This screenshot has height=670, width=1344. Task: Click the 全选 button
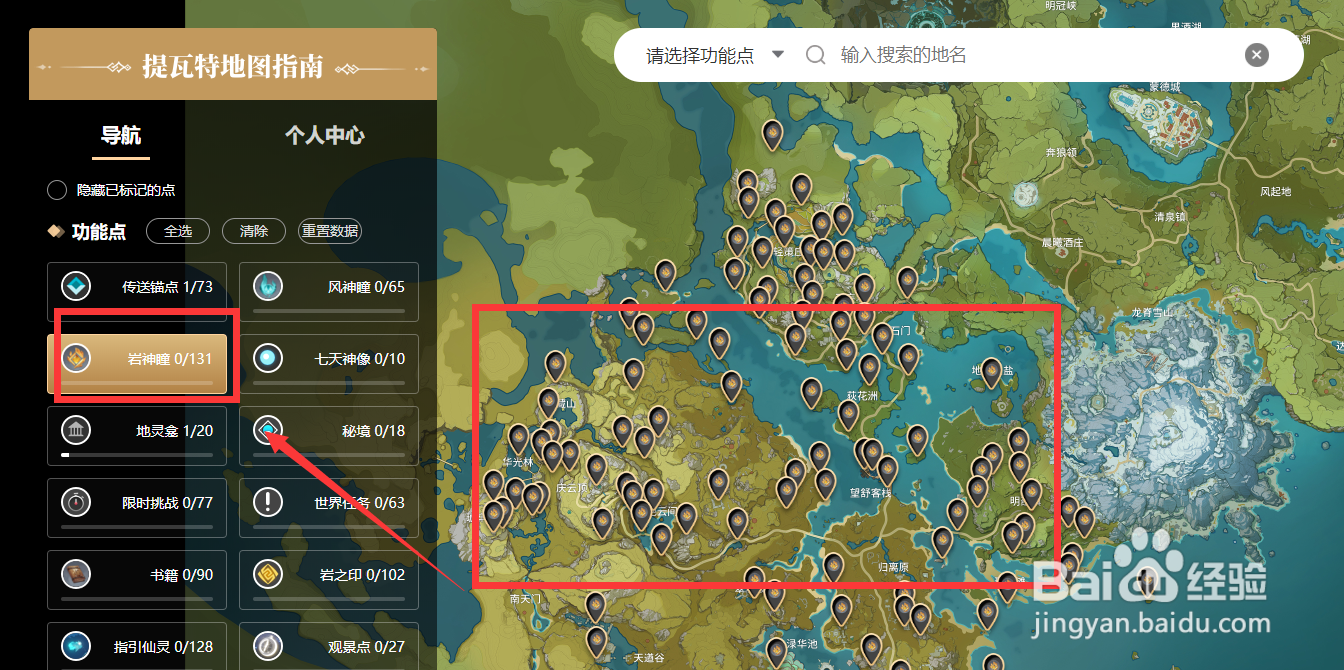click(178, 231)
